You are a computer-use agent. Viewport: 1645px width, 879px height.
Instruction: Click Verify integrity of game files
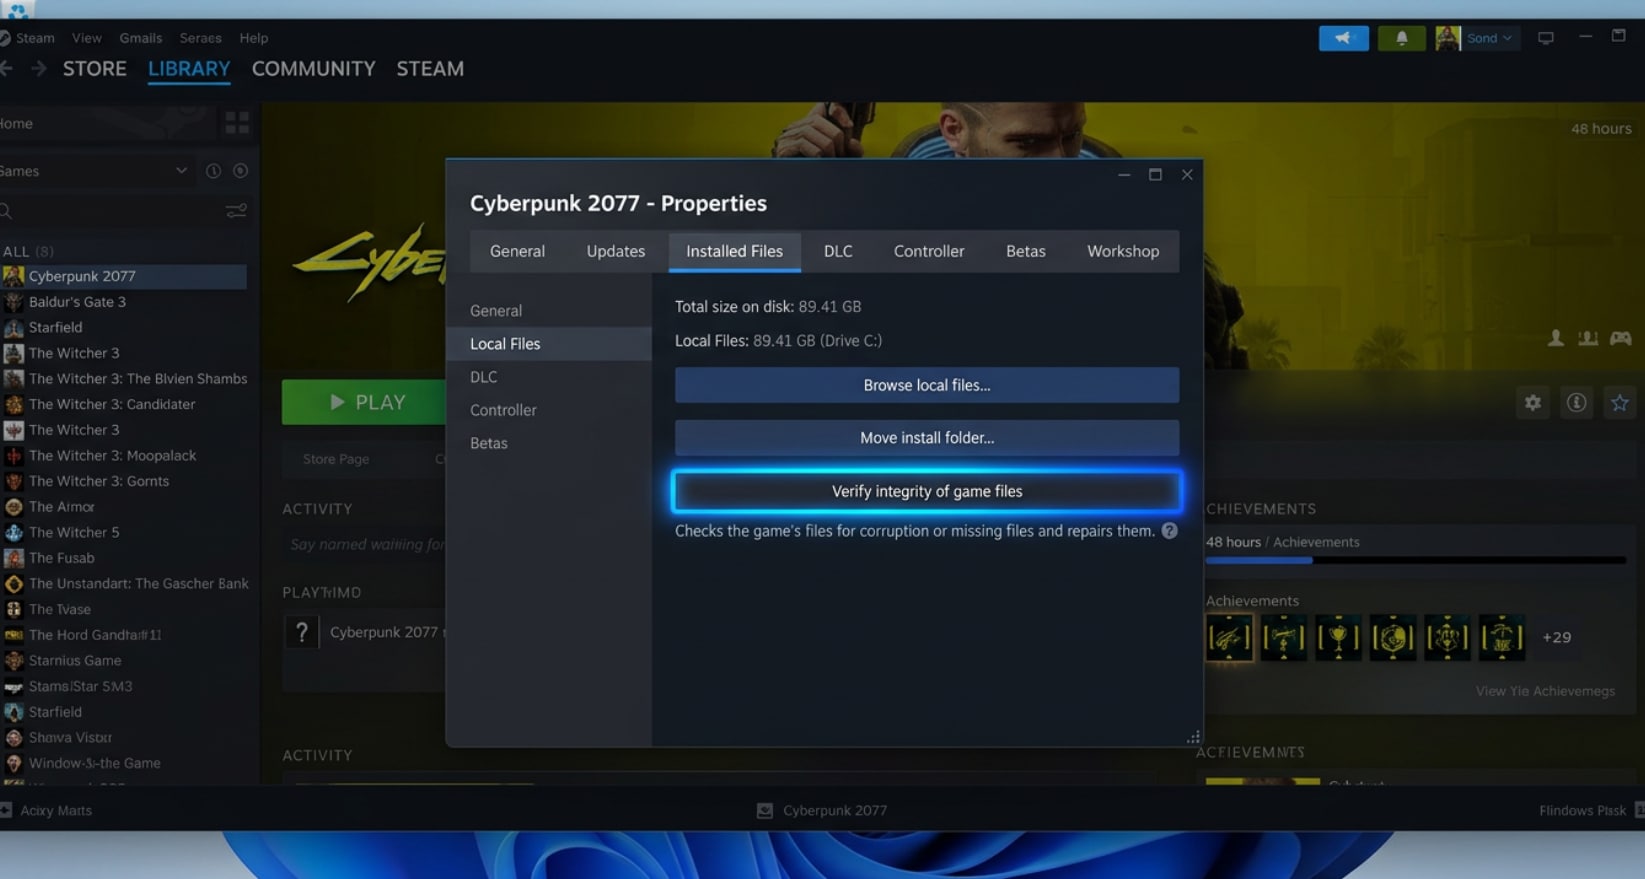click(927, 491)
